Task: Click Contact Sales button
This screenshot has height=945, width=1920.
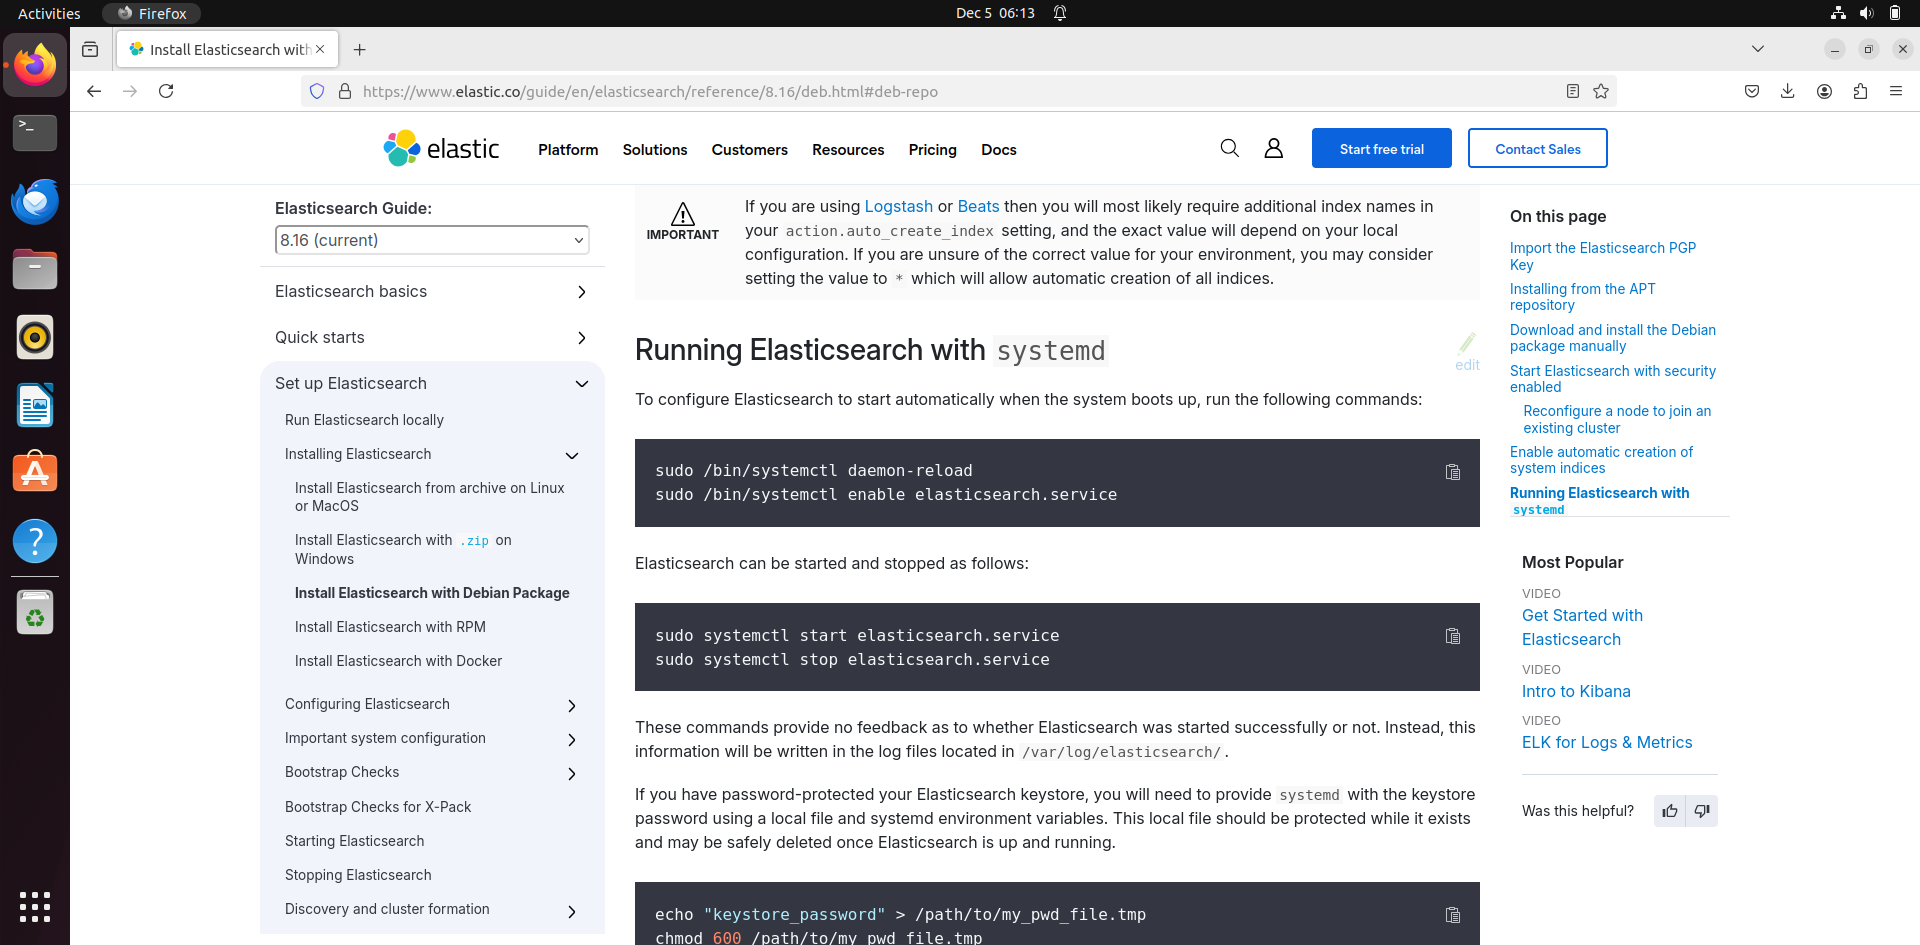Action: point(1538,148)
